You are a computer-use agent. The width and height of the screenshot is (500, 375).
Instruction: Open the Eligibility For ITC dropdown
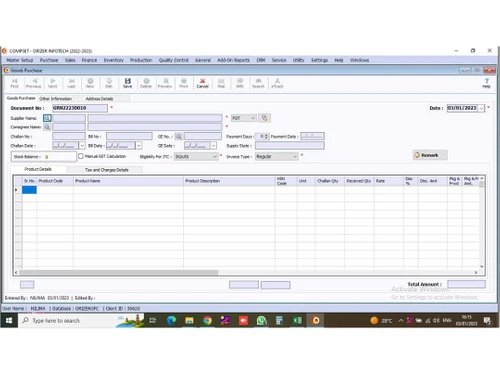196,156
